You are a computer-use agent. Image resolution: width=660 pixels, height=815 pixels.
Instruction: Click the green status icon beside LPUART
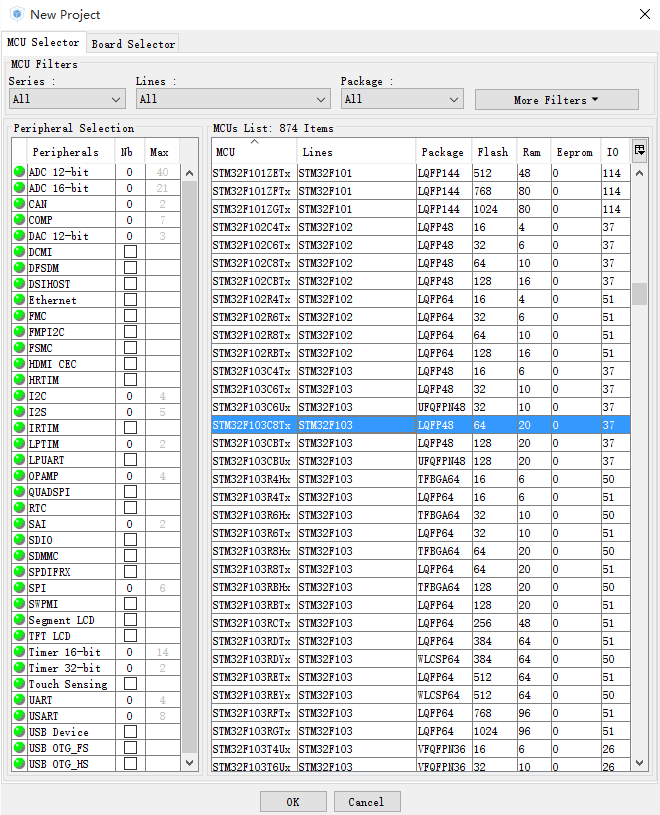(19, 459)
